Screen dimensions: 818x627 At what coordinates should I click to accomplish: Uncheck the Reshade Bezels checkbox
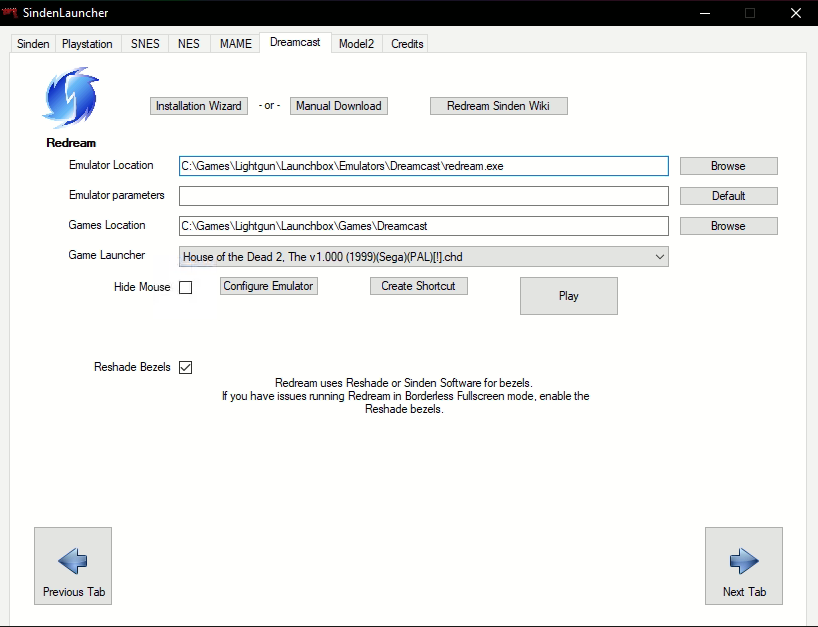(x=185, y=368)
